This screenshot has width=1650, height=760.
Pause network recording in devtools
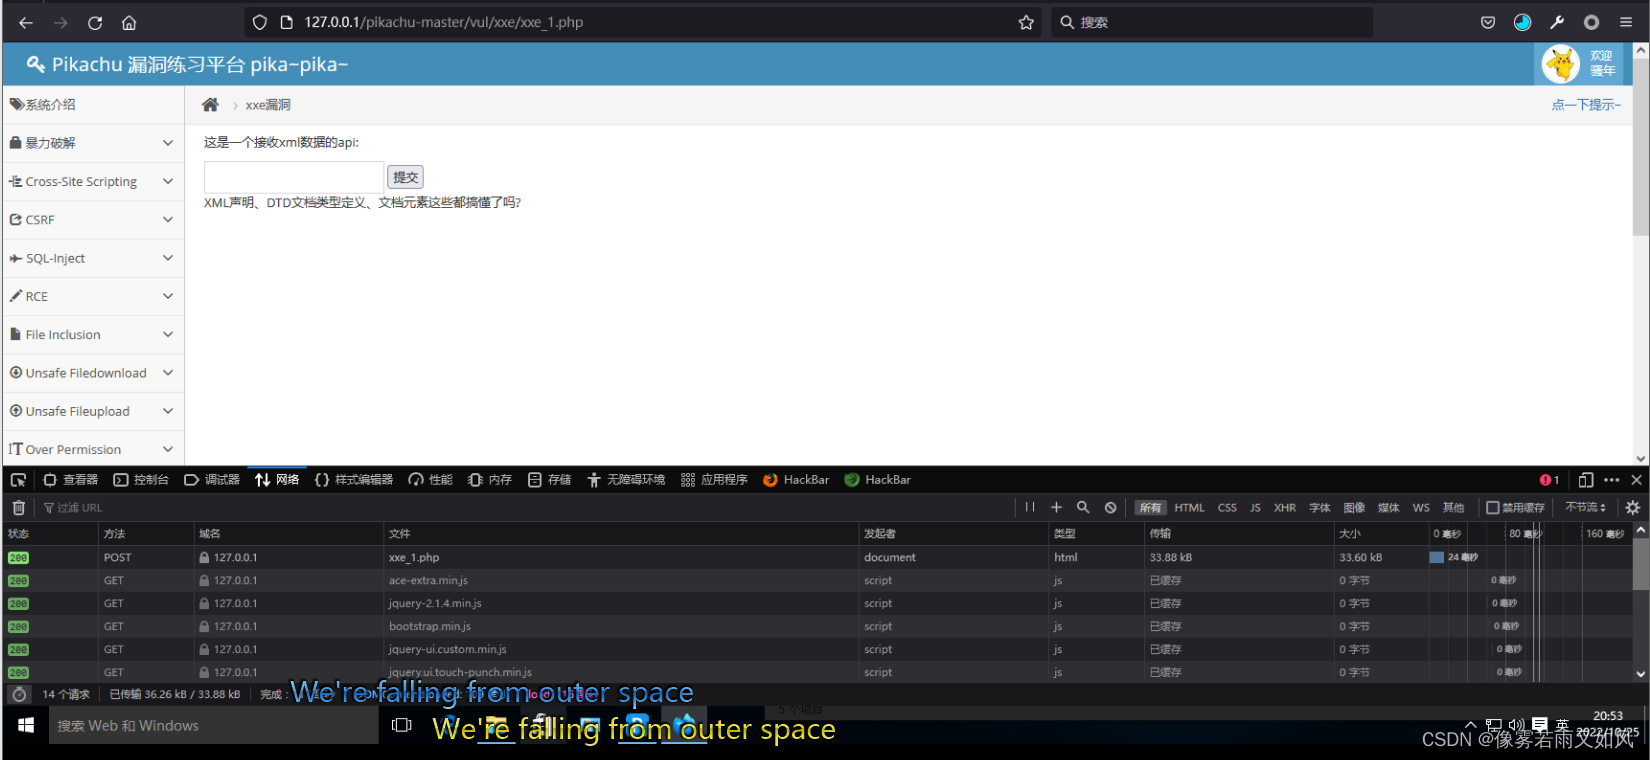point(1030,508)
